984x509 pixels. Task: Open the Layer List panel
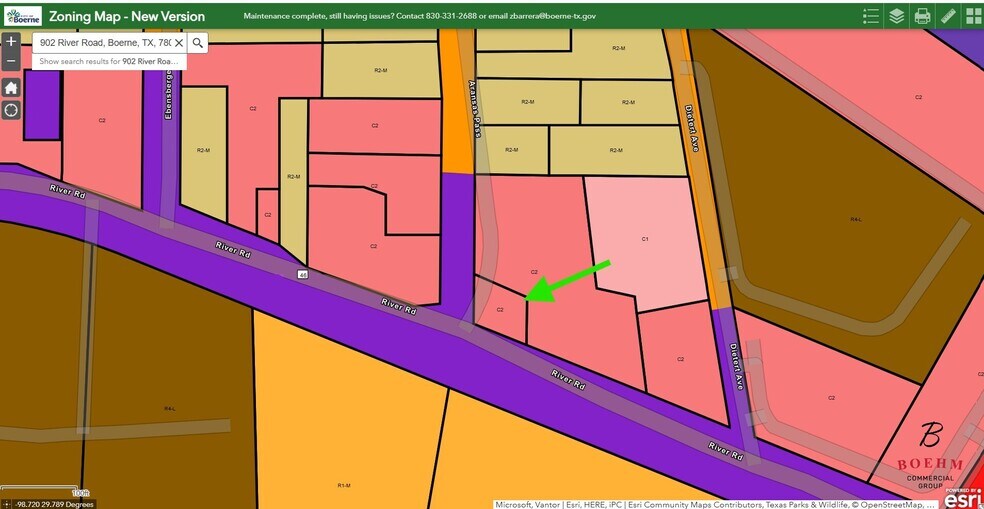pos(897,15)
